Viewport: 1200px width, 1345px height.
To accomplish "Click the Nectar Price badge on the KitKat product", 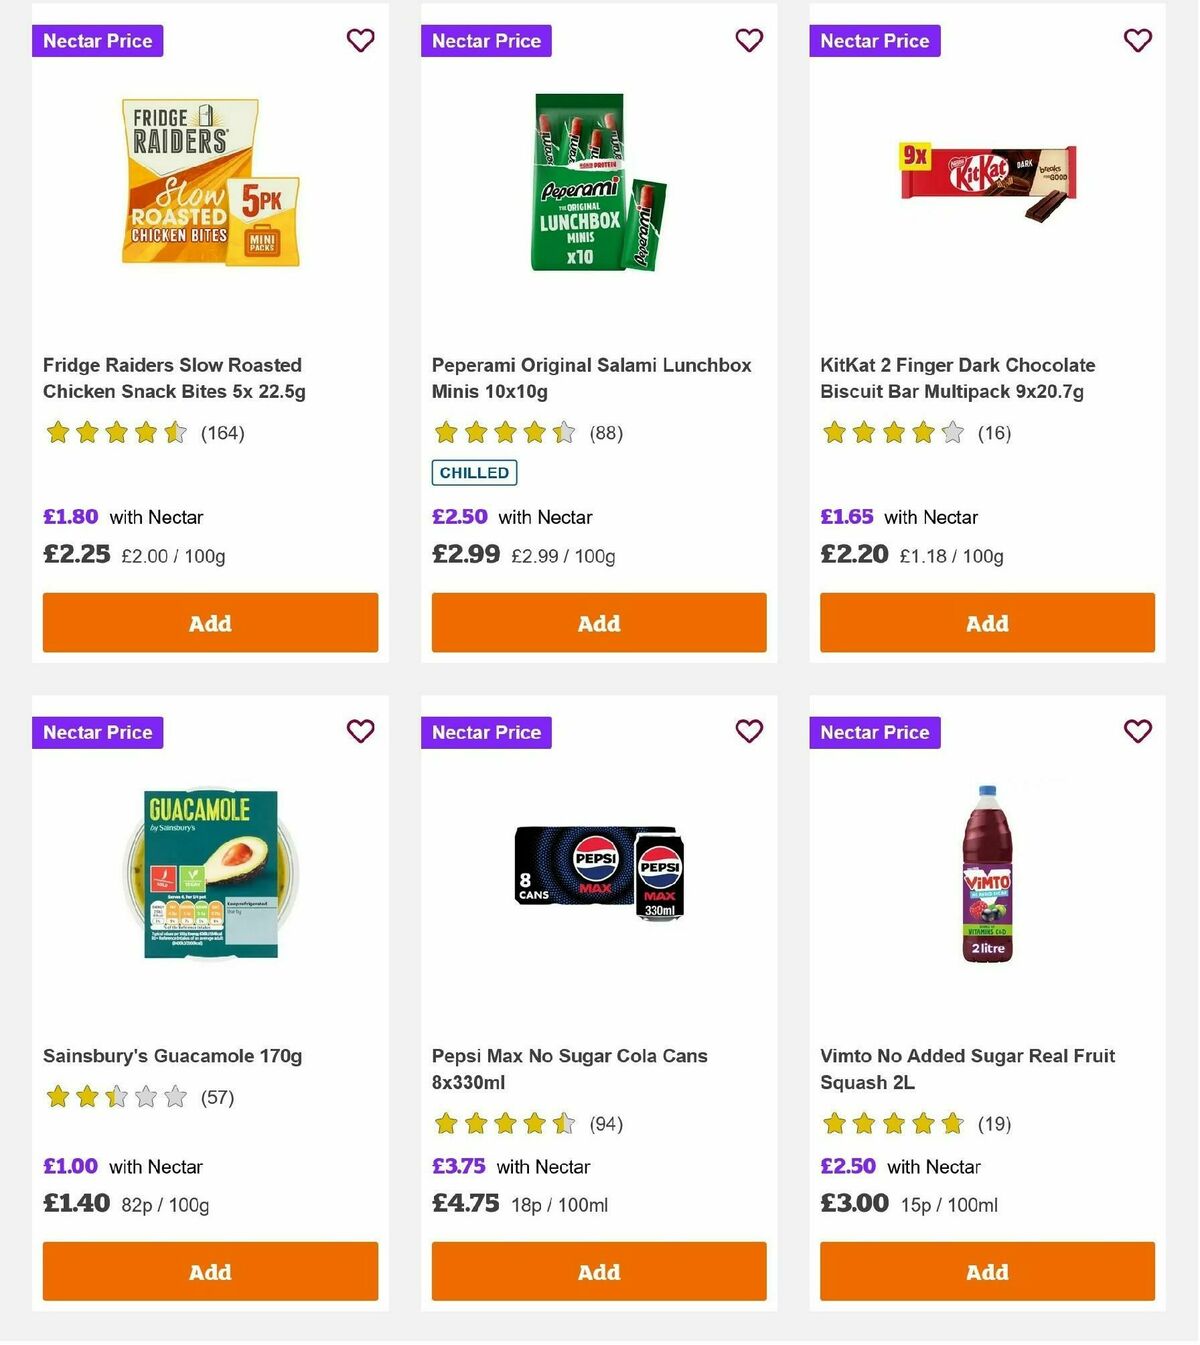I will coord(874,41).
